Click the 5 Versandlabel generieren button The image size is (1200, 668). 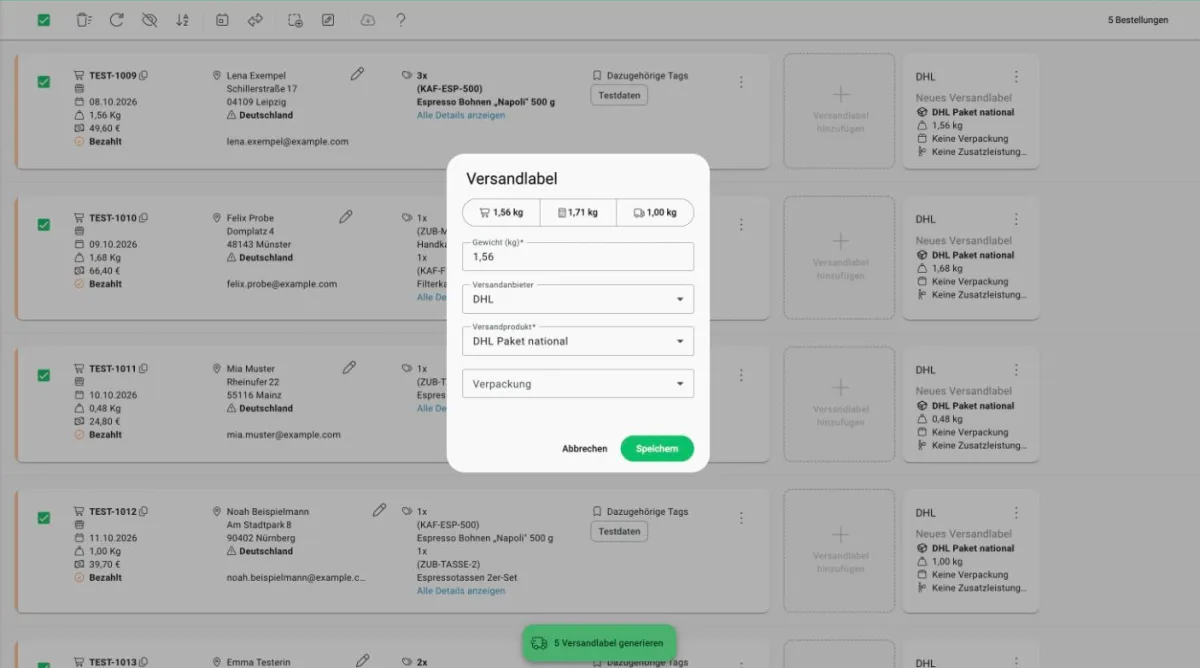pyautogui.click(x=599, y=643)
